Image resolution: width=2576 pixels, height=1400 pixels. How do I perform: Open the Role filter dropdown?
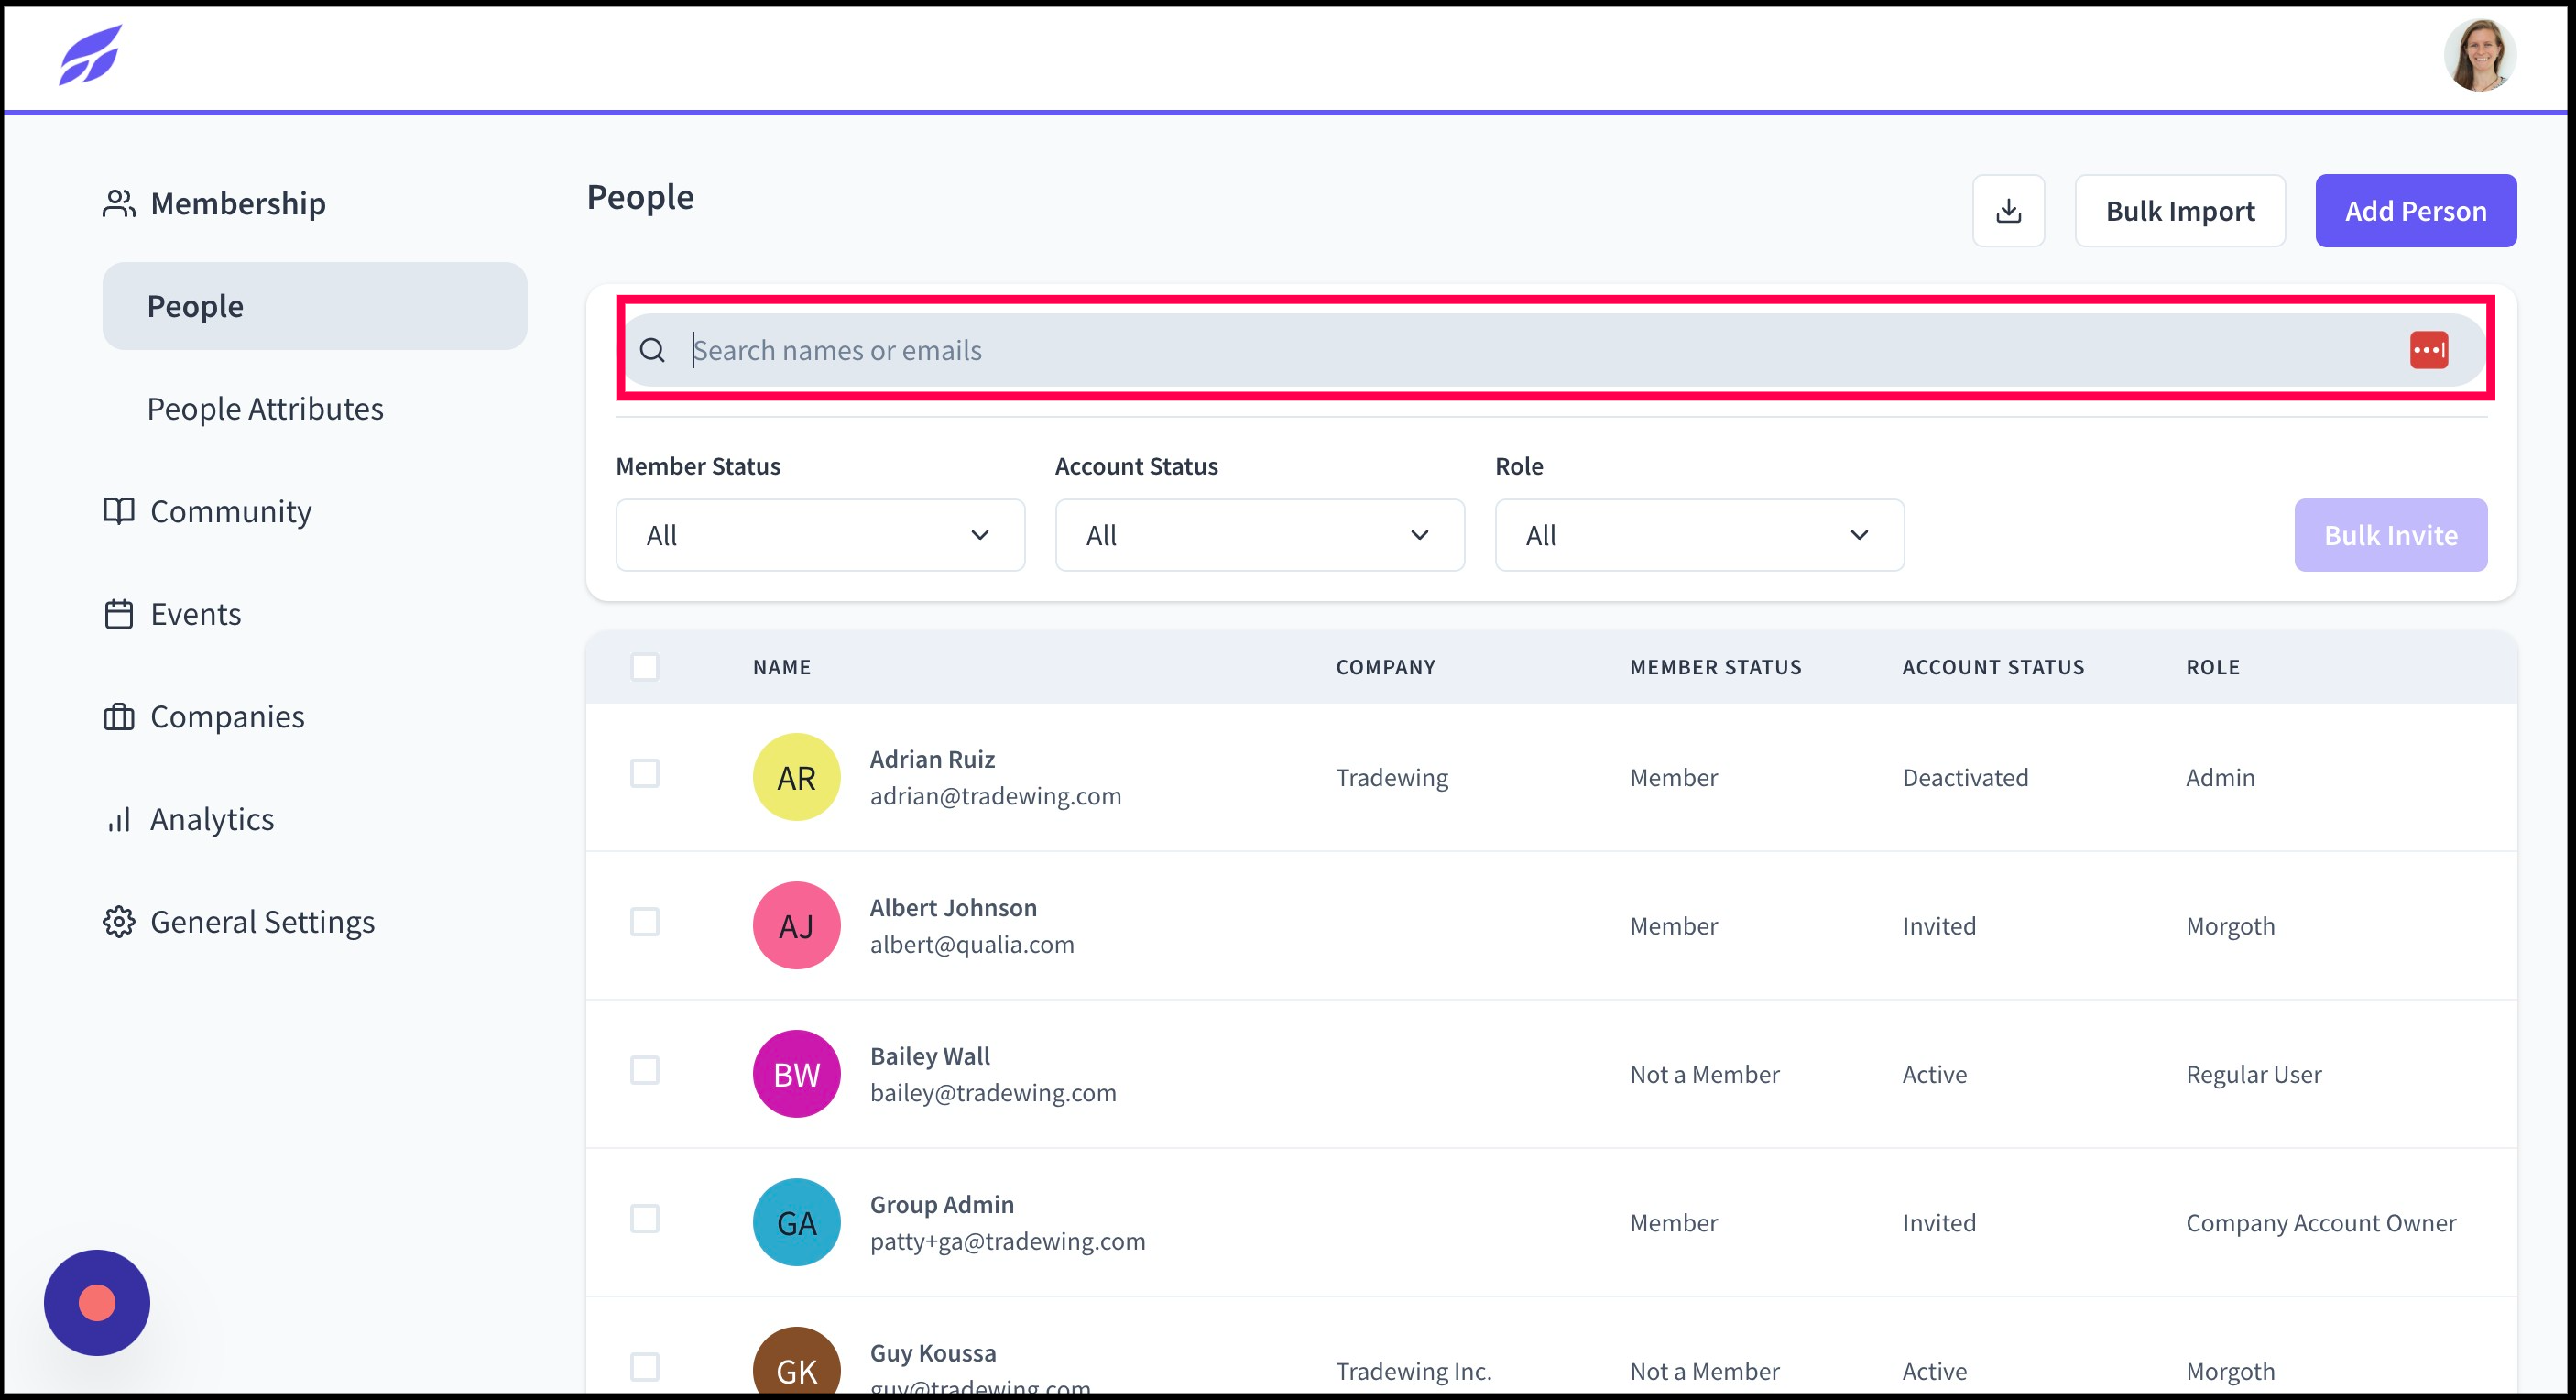point(1699,535)
